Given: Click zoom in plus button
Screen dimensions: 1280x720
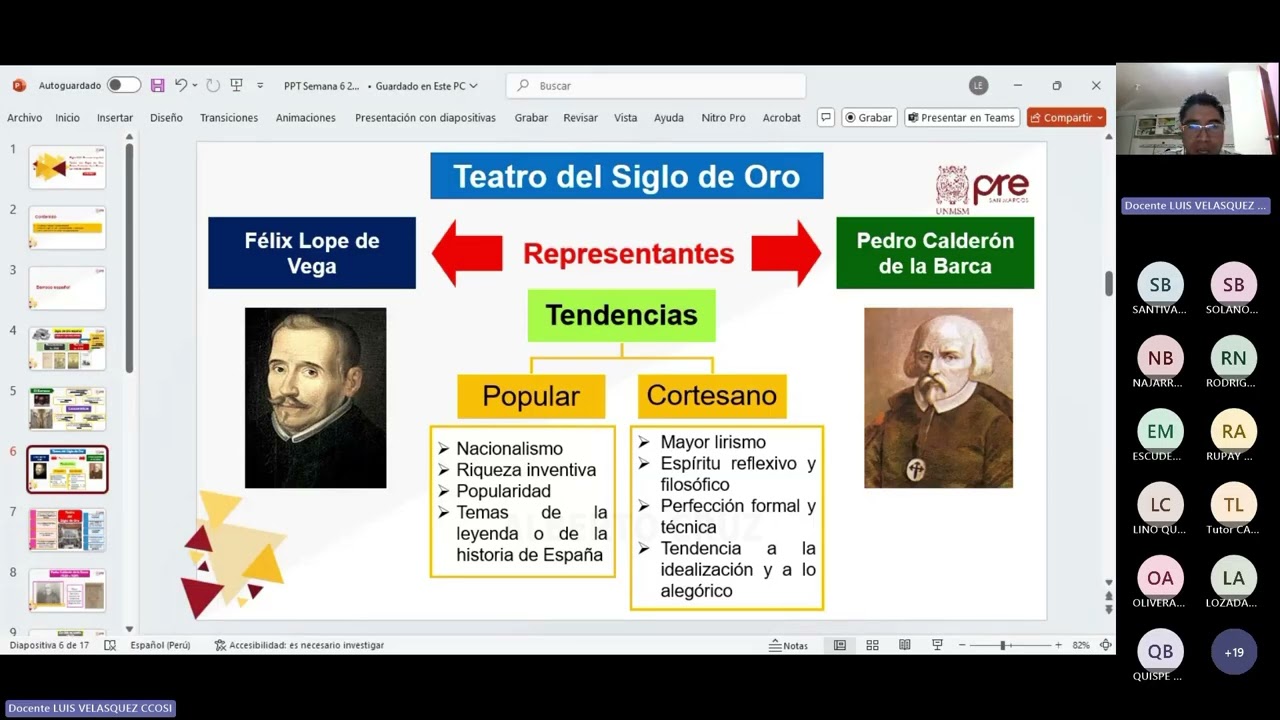Looking at the screenshot, I should point(1058,646).
